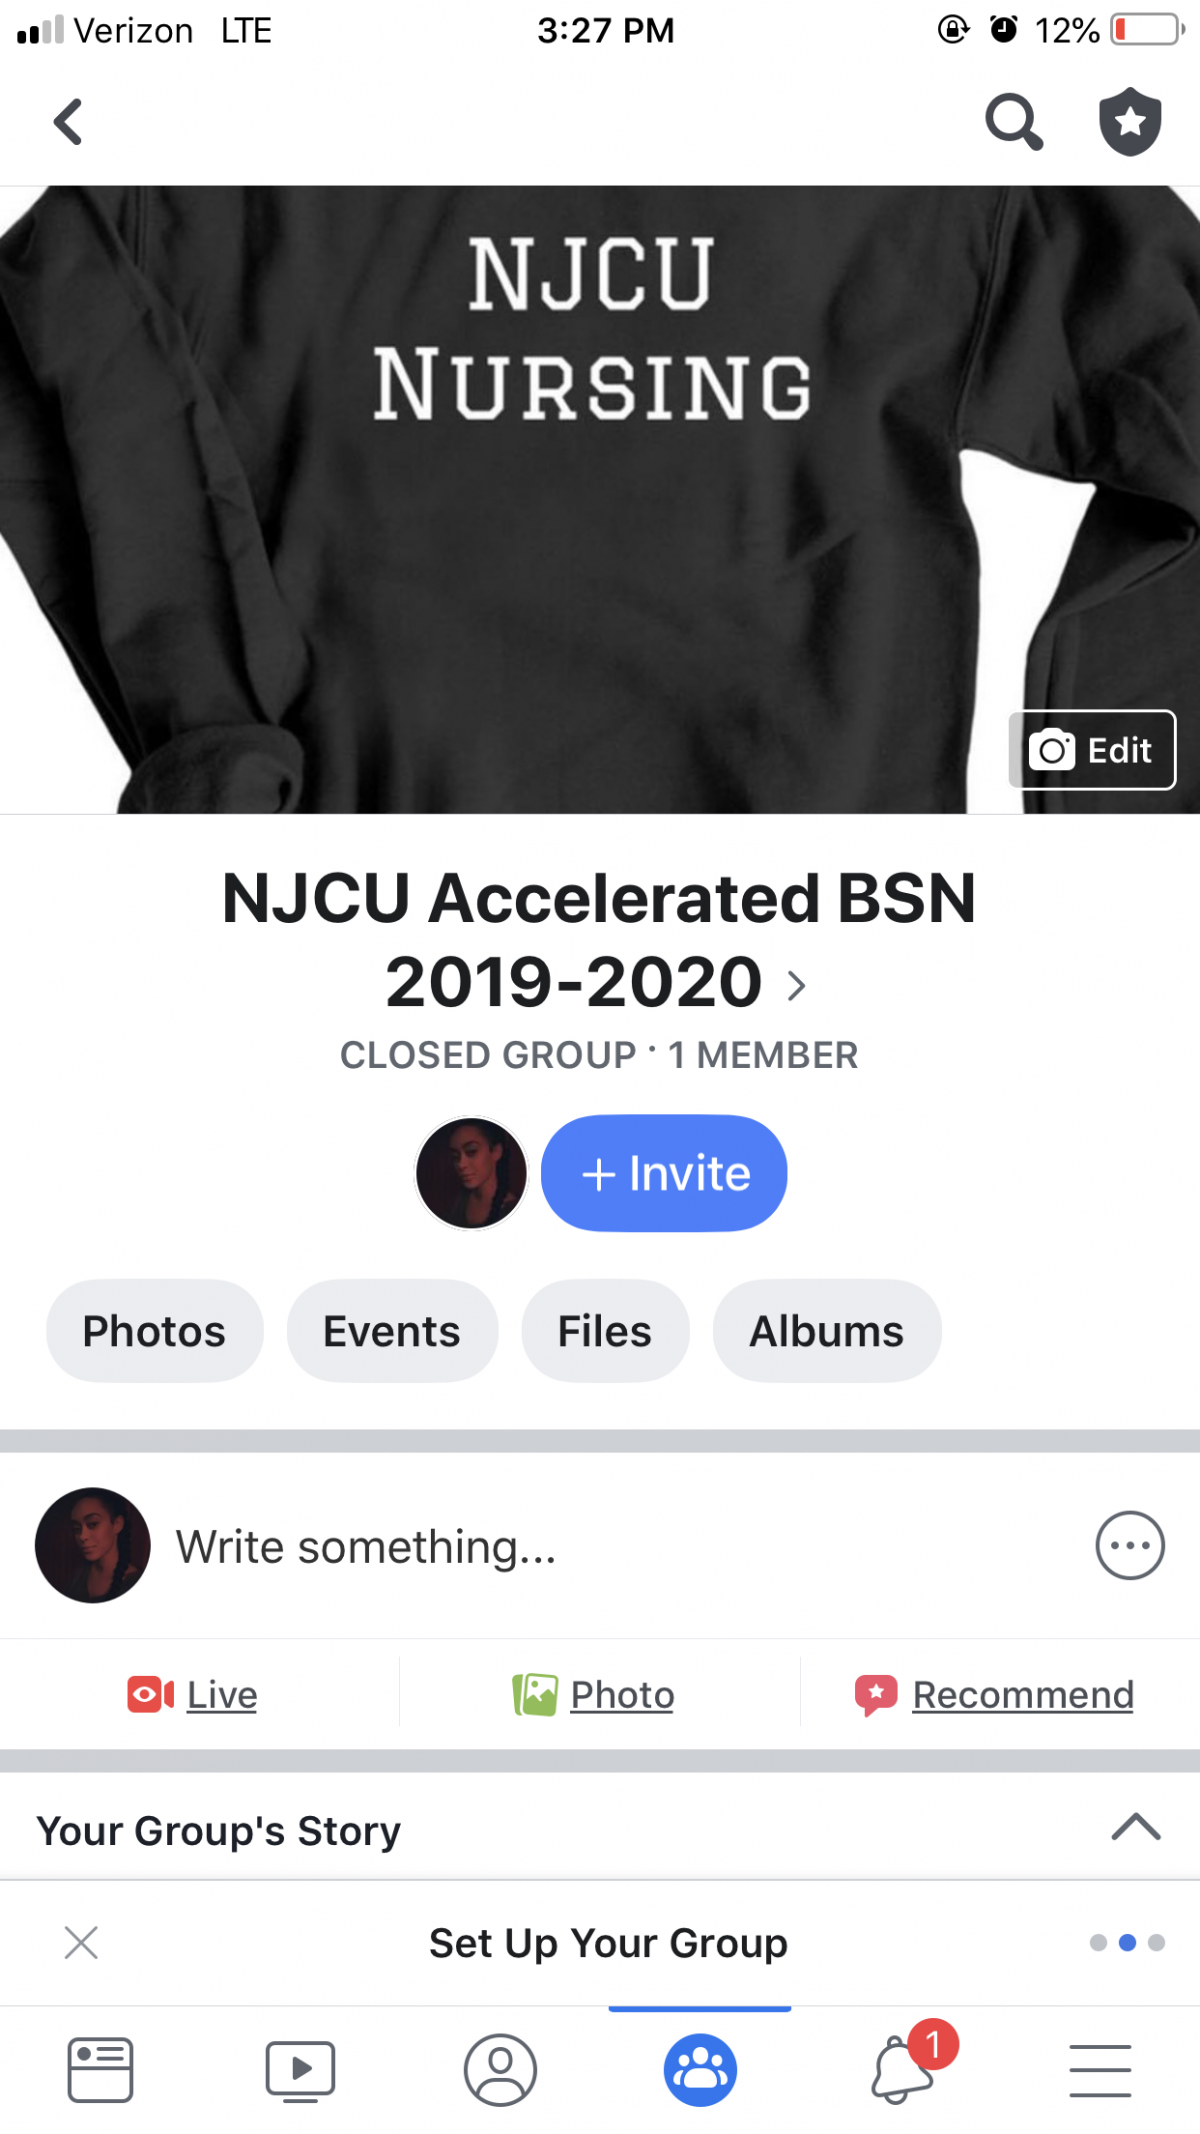Screen dimensions: 1200x2134
Task: Collapse Your Group's Story section
Action: pyautogui.click(x=1135, y=1827)
